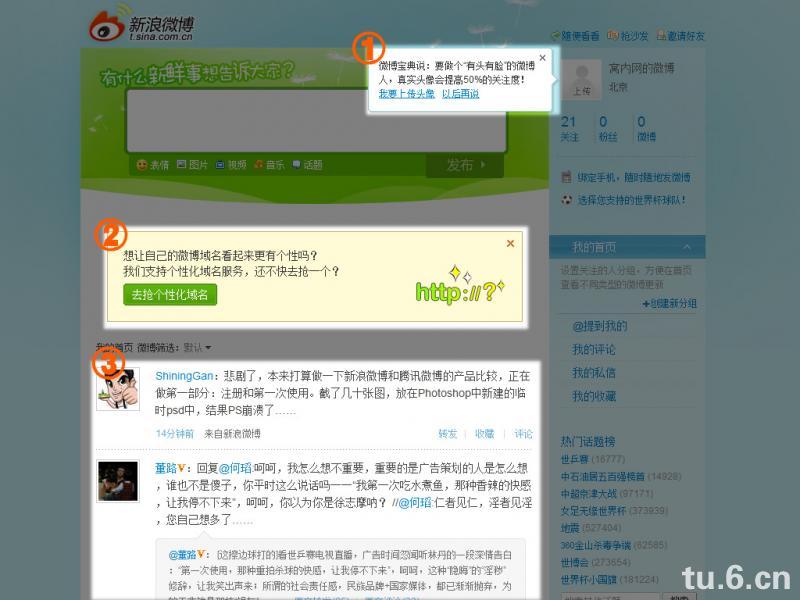This screenshot has height=600, width=800.
Task: Click 转发 on ShiningGan's post
Action: [447, 434]
